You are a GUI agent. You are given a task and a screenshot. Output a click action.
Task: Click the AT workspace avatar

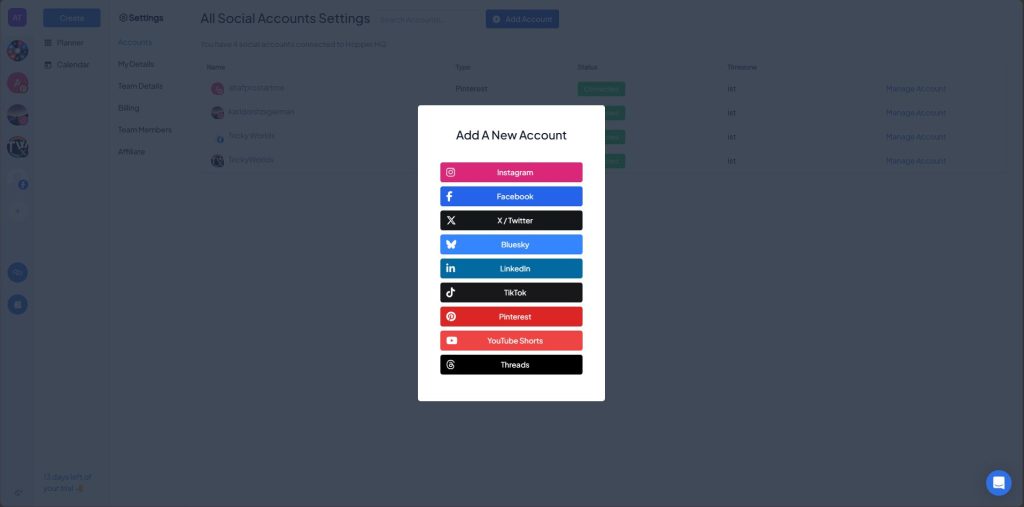coord(17,18)
